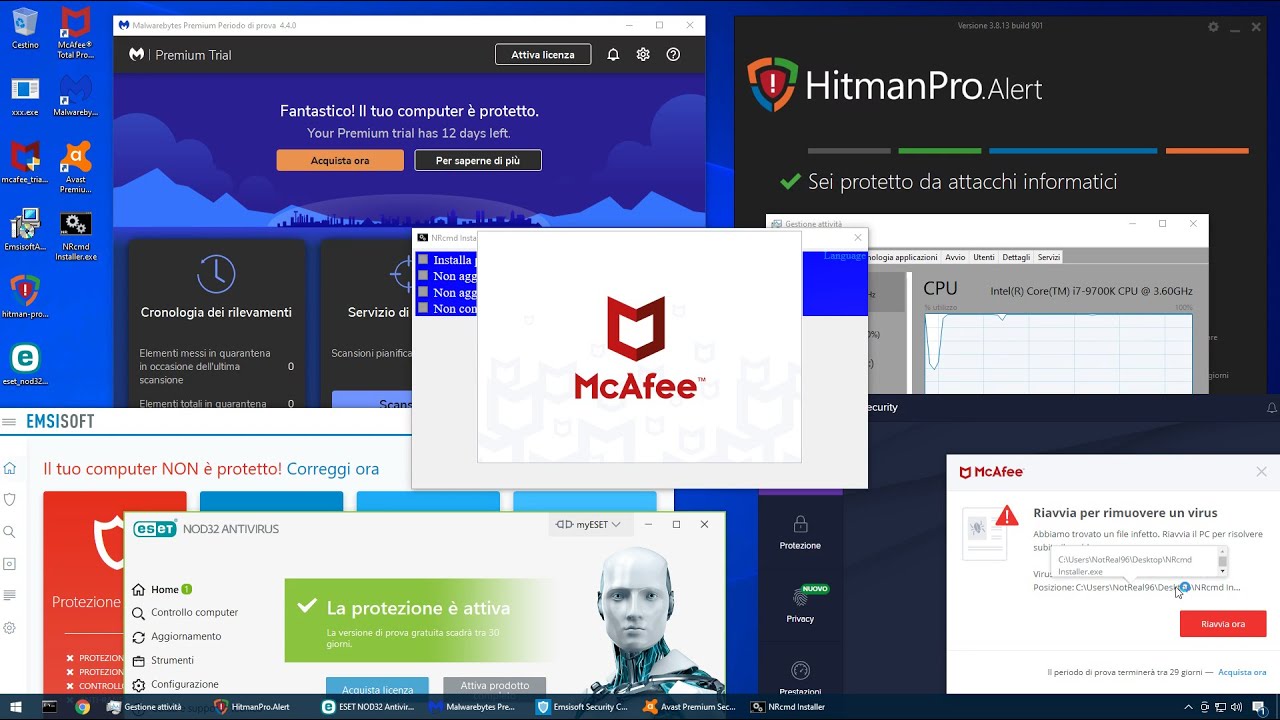Click Emsisoft shield sidebar icon
Image resolution: width=1280 pixels, height=720 pixels.
(10, 499)
